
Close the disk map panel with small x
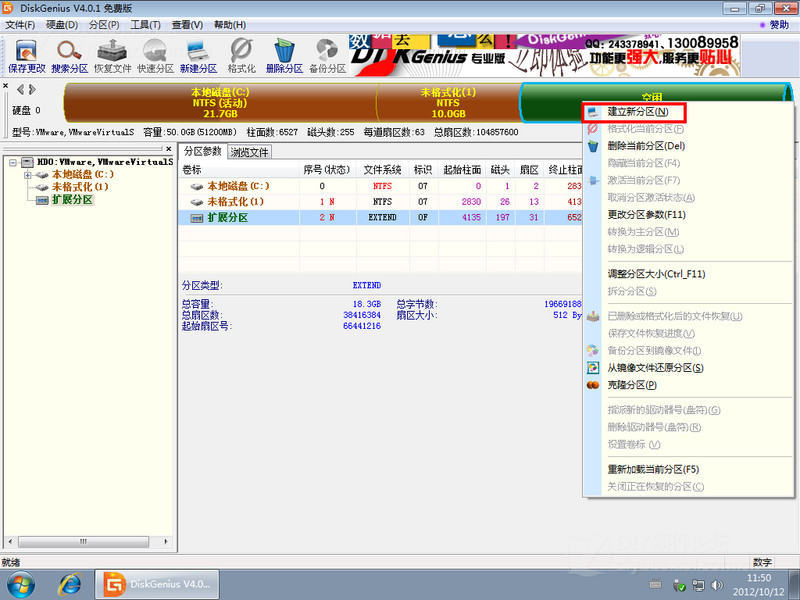6,85
